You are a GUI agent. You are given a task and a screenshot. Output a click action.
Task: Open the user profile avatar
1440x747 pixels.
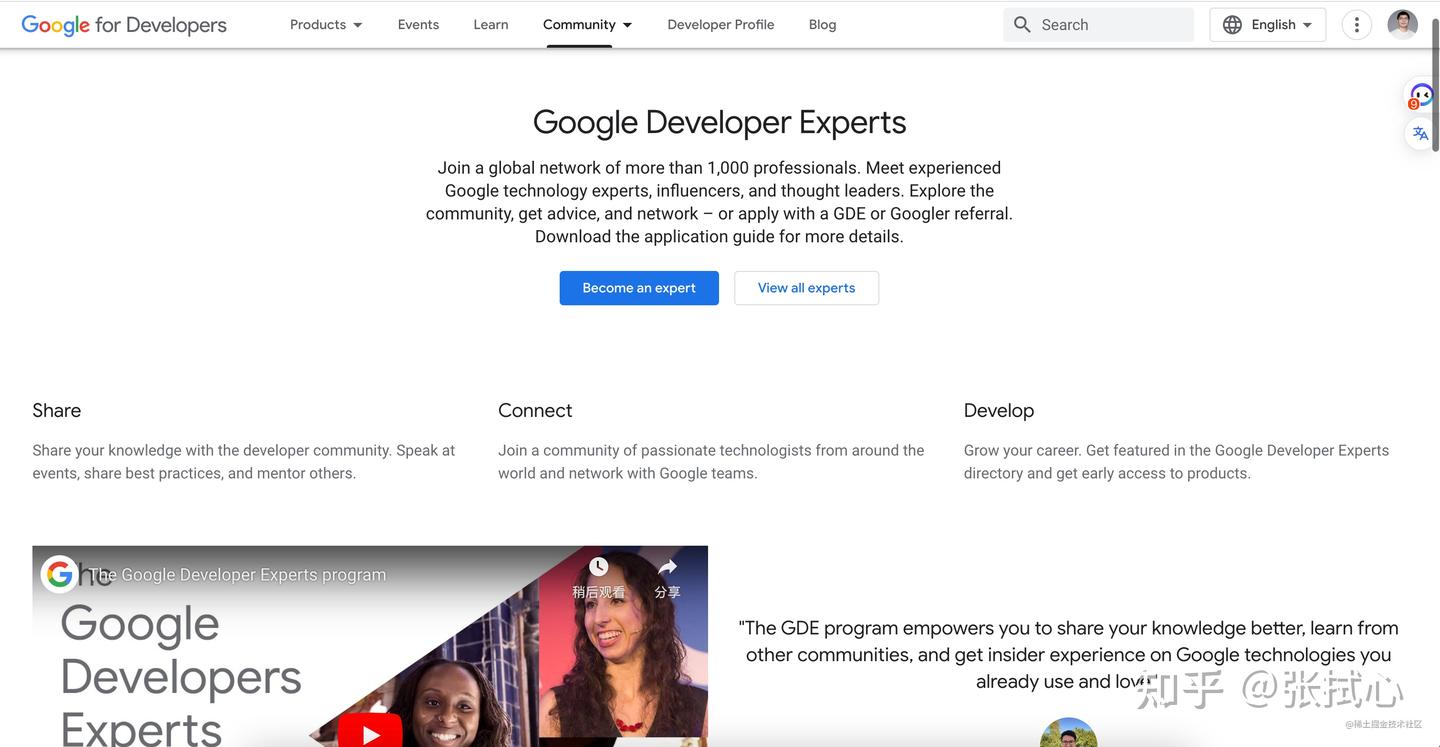(1402, 24)
